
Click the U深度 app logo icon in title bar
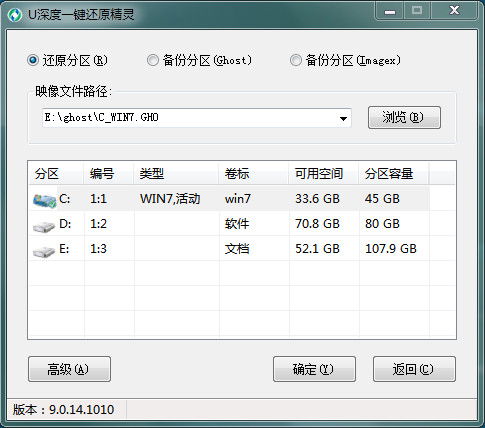(x=15, y=15)
